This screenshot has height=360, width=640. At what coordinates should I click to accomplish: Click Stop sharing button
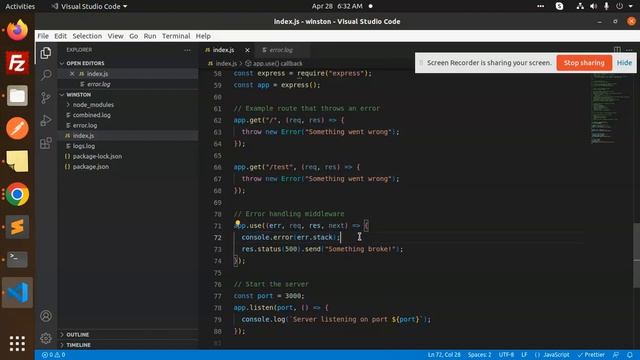click(x=584, y=63)
